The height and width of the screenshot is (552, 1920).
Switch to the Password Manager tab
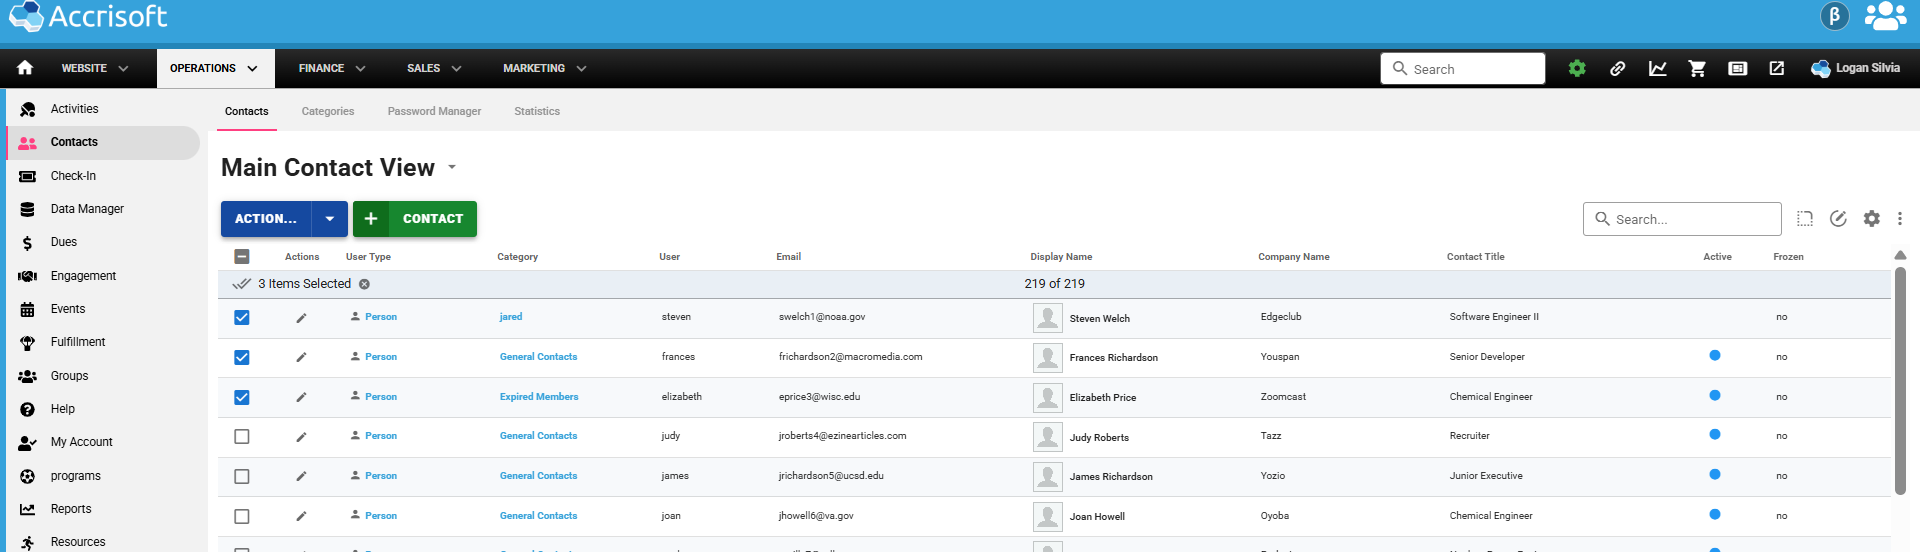tap(434, 111)
